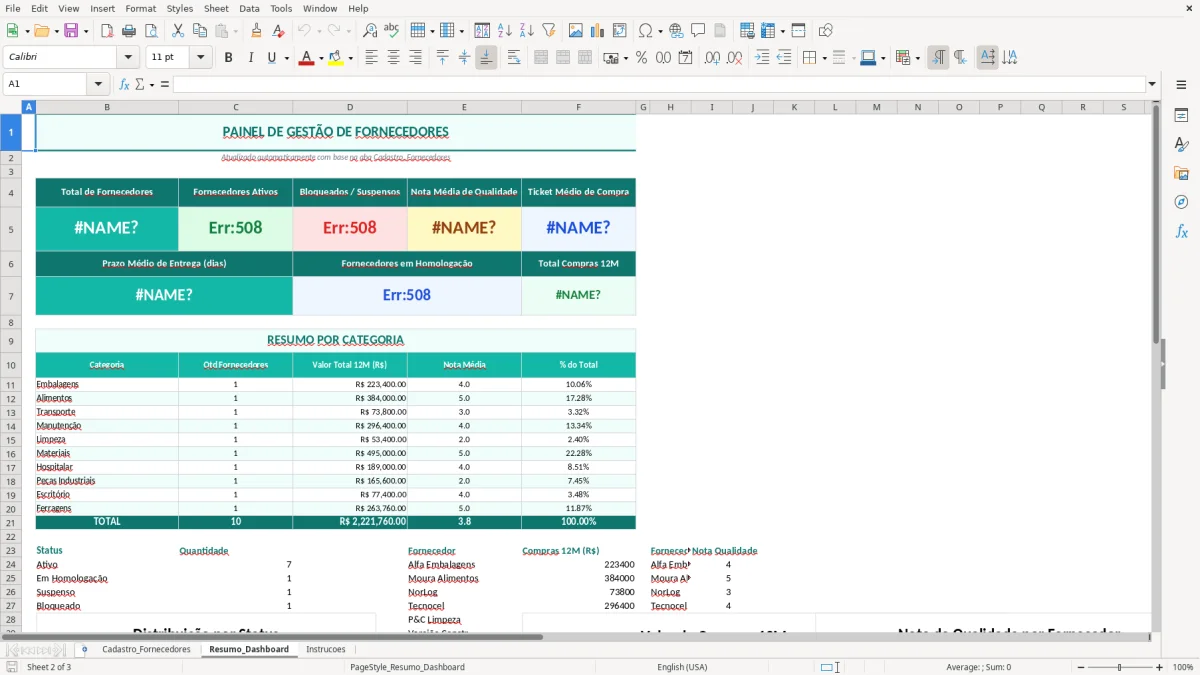Viewport: 1200px width, 675px height.
Task: Sort ascending A to Z icon
Action: click(505, 31)
